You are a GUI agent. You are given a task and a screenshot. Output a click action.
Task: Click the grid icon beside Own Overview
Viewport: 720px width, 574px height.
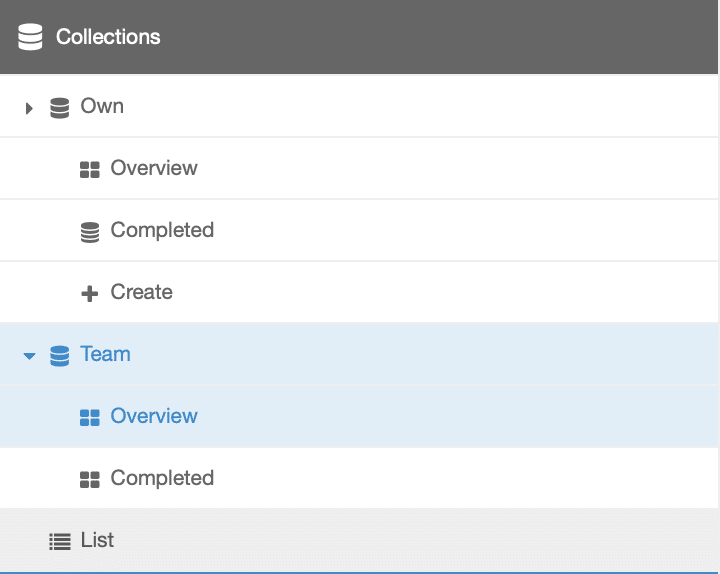tap(90, 169)
